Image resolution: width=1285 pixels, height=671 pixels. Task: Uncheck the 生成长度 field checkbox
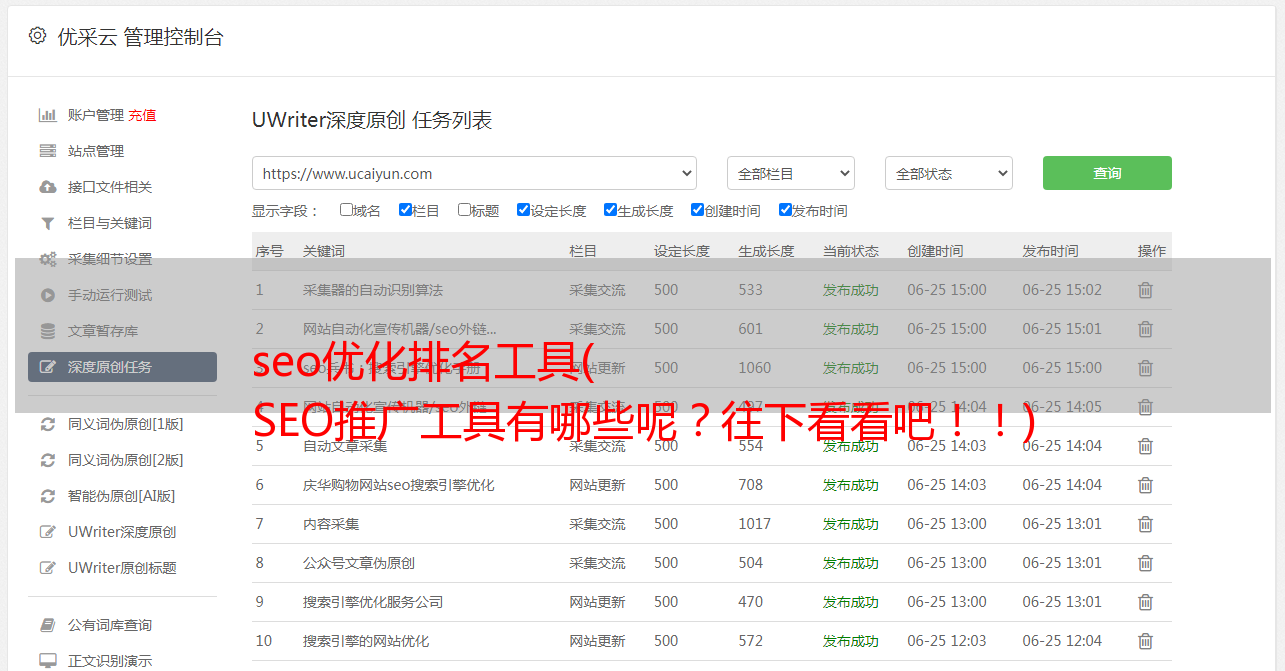[610, 210]
